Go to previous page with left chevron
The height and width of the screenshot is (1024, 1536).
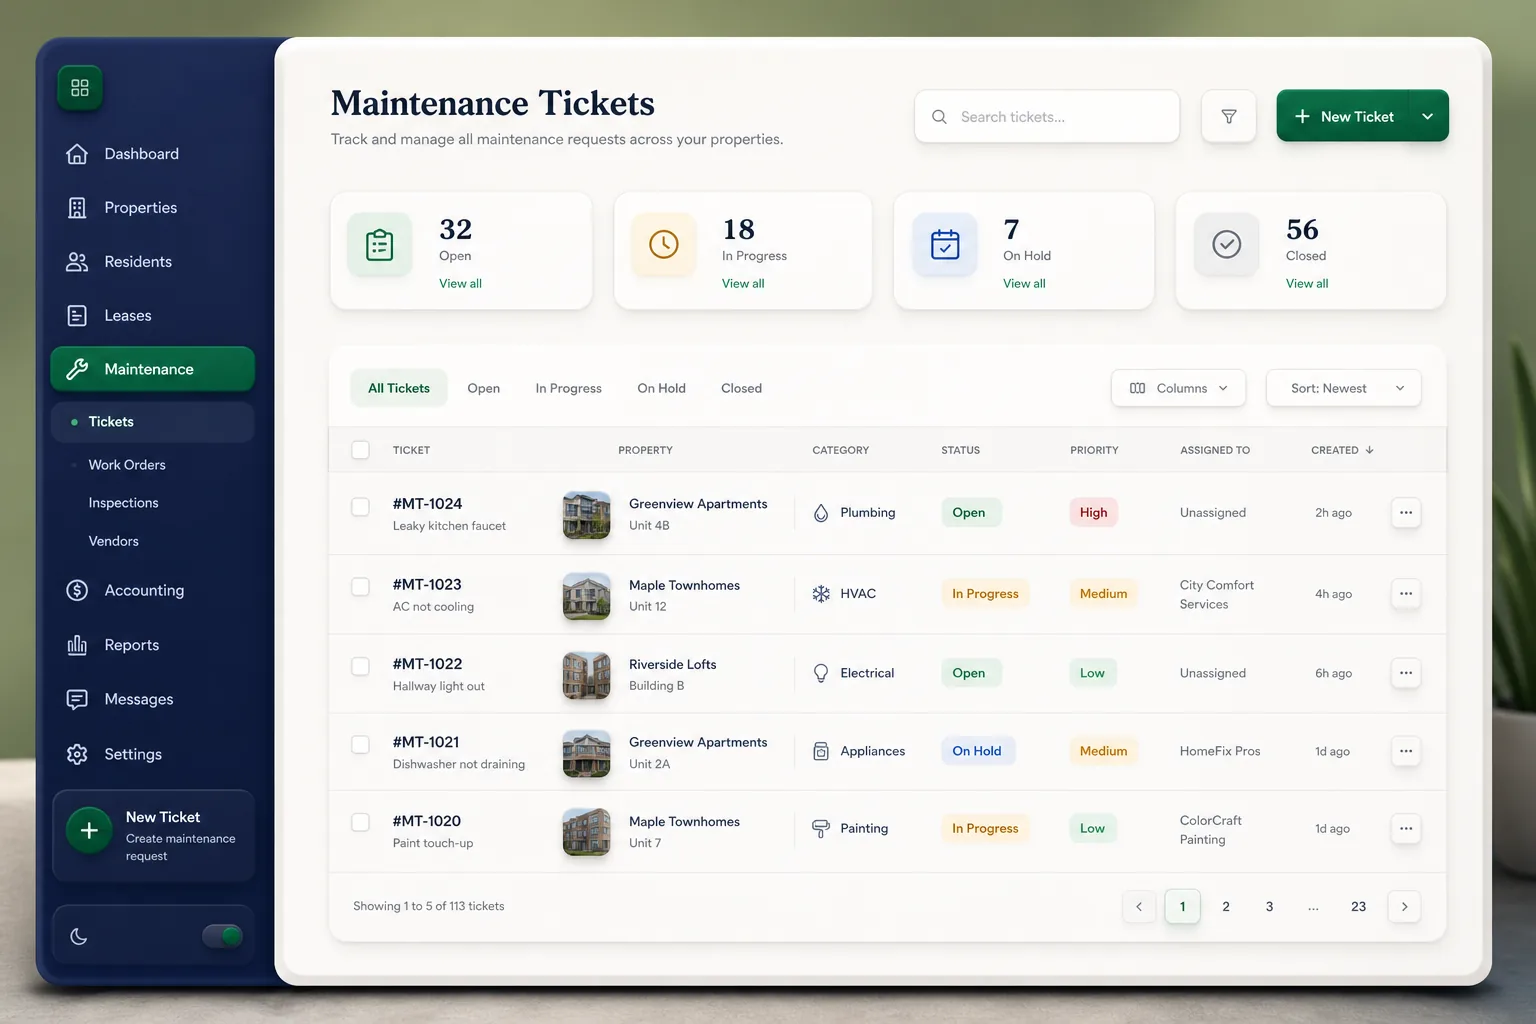1139,907
